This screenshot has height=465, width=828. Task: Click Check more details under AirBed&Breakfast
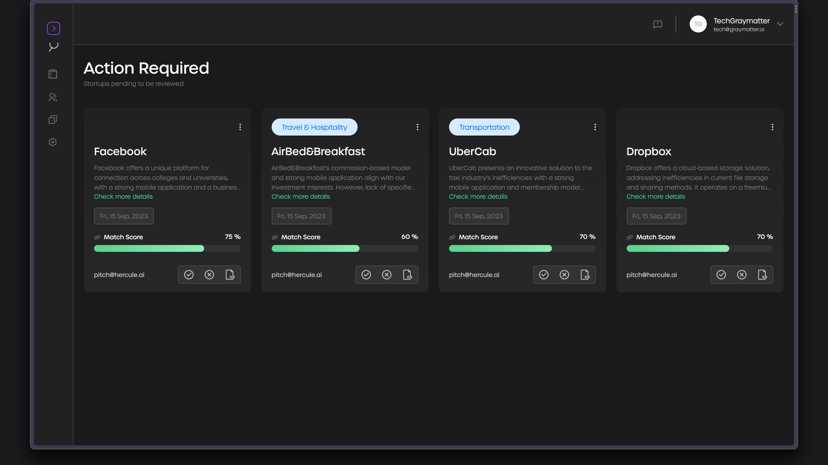300,196
